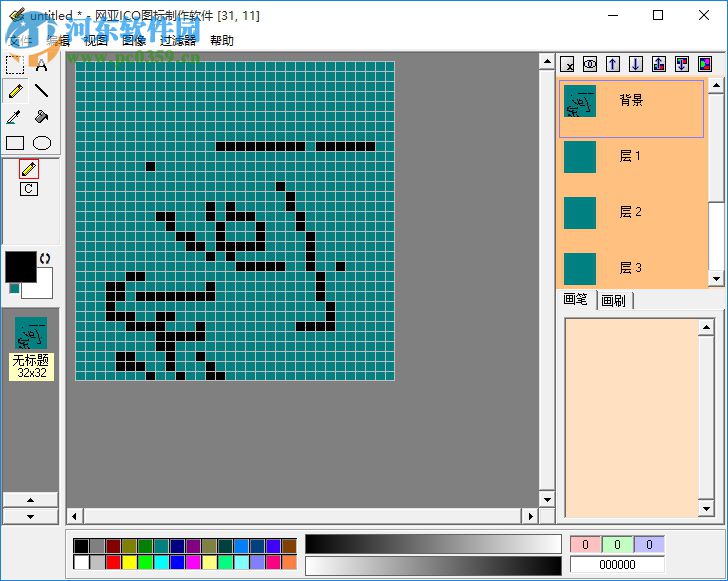Open the 文件 menu
This screenshot has width=728, height=581.
point(20,41)
